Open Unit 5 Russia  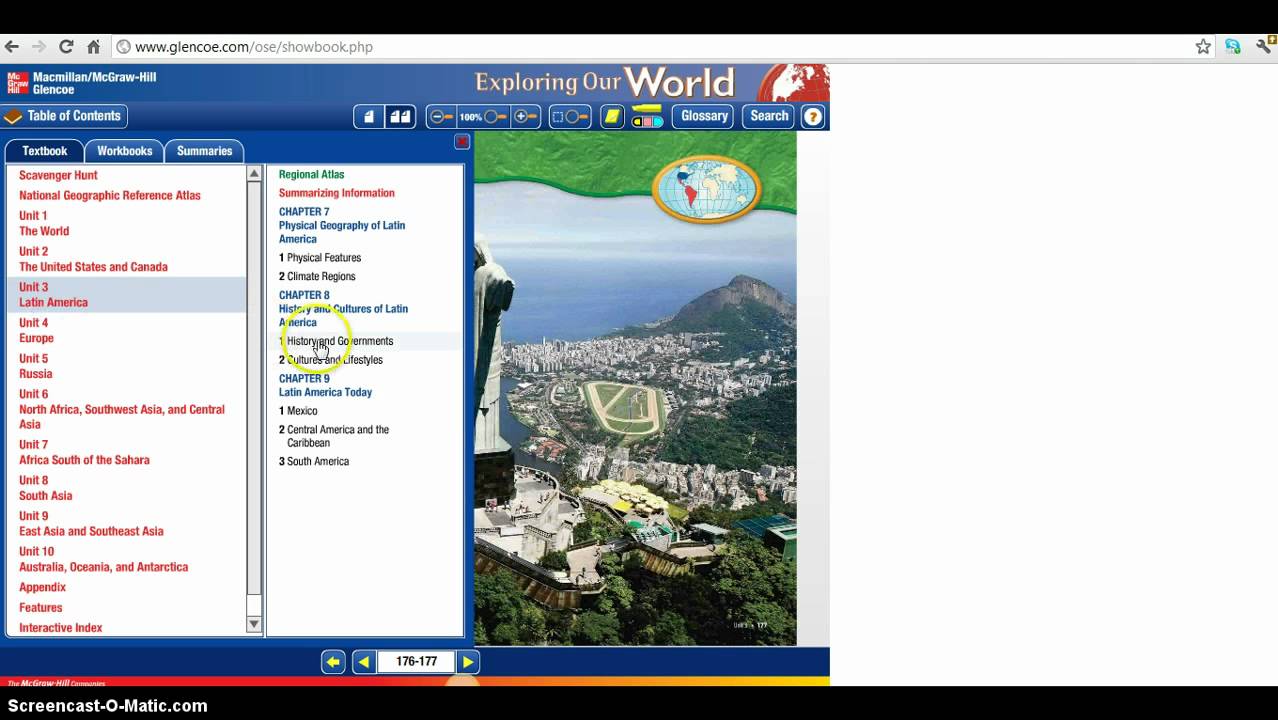[x=35, y=366]
